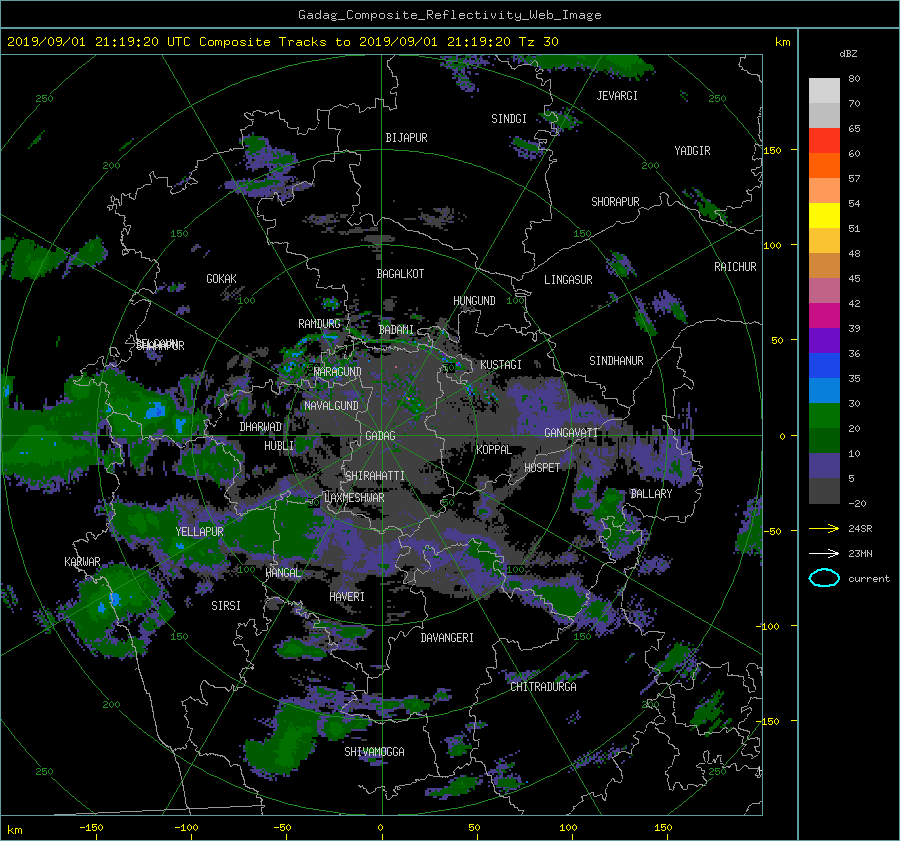Click the SHORAPUR city label

615,202
